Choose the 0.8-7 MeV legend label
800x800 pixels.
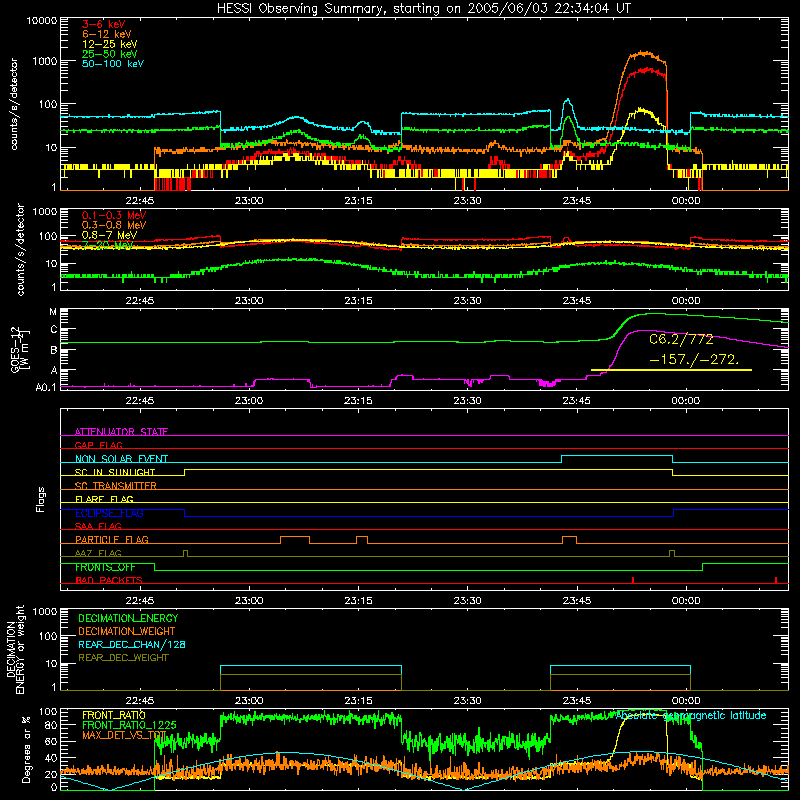(109, 235)
